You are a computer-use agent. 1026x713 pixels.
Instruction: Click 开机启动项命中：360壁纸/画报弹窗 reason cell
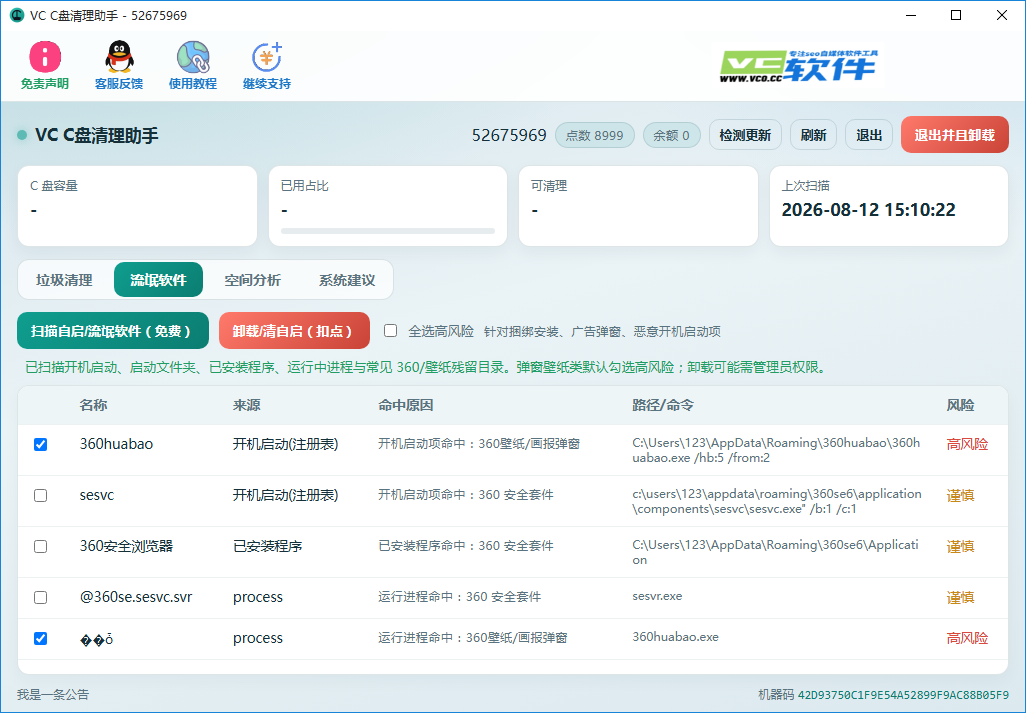[x=479, y=443]
